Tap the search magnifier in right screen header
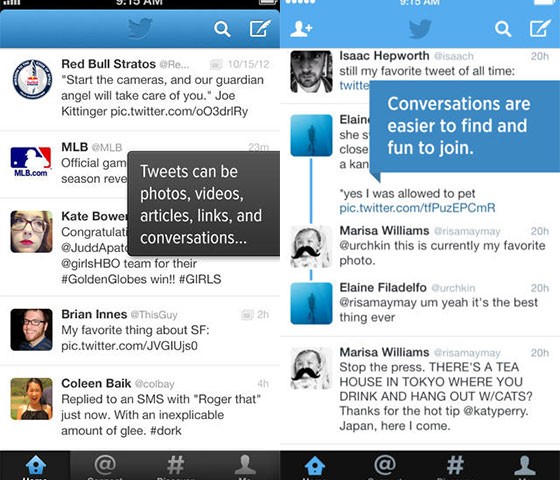The height and width of the screenshot is (480, 560). pyautogui.click(x=503, y=29)
